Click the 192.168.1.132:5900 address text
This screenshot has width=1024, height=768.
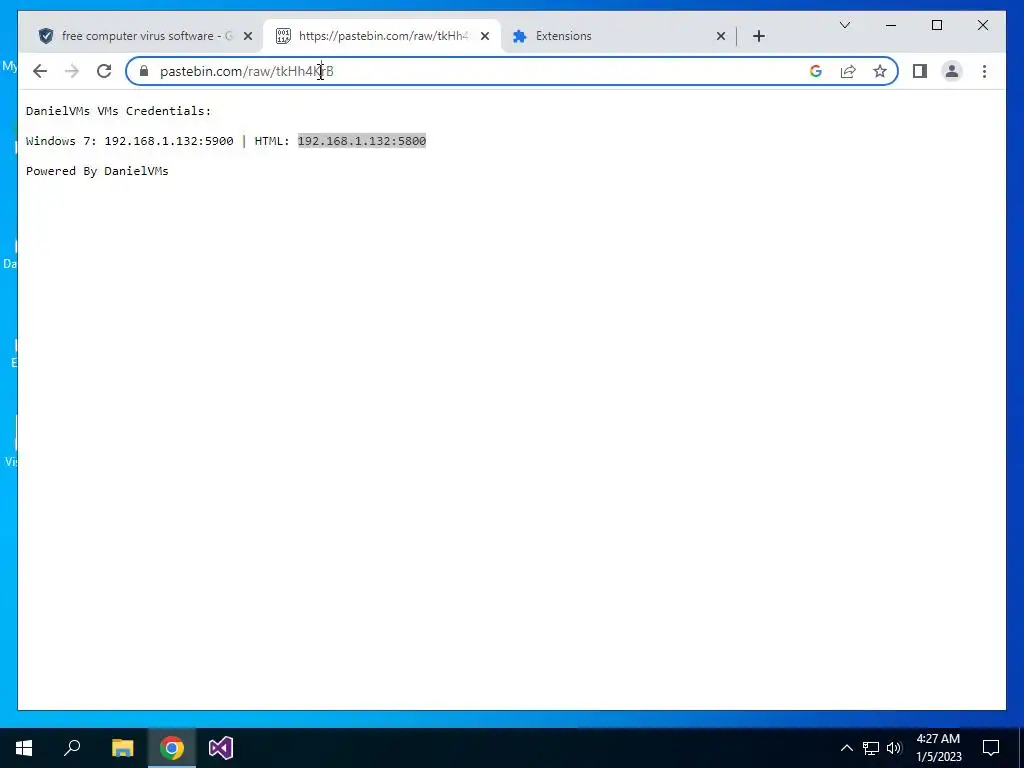tap(168, 141)
